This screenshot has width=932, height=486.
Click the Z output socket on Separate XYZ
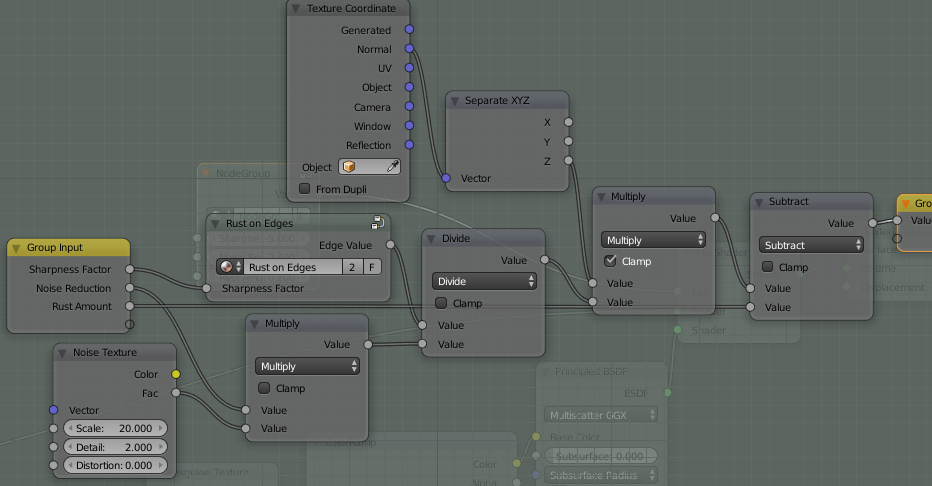tap(568, 160)
